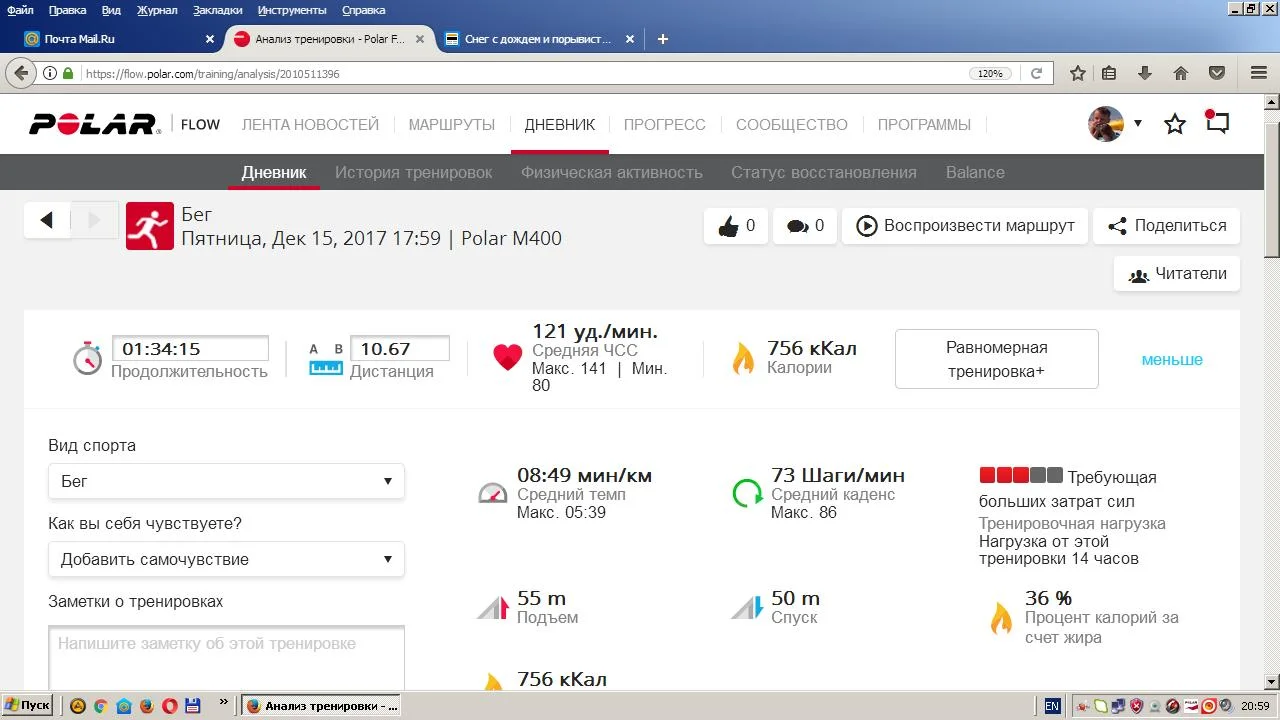The width and height of the screenshot is (1280, 720).
Task: Switch to the Снег с дождем tab
Action: [x=540, y=39]
